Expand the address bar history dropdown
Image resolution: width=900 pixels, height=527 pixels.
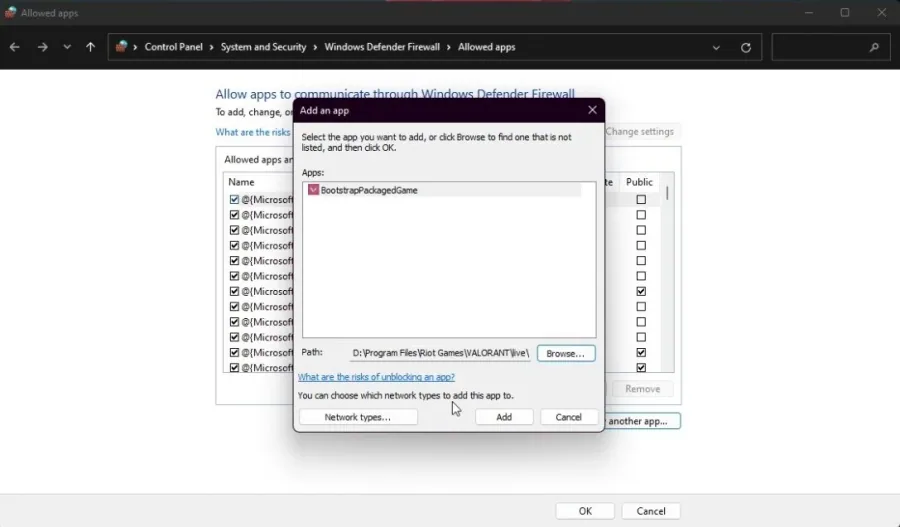coord(716,48)
